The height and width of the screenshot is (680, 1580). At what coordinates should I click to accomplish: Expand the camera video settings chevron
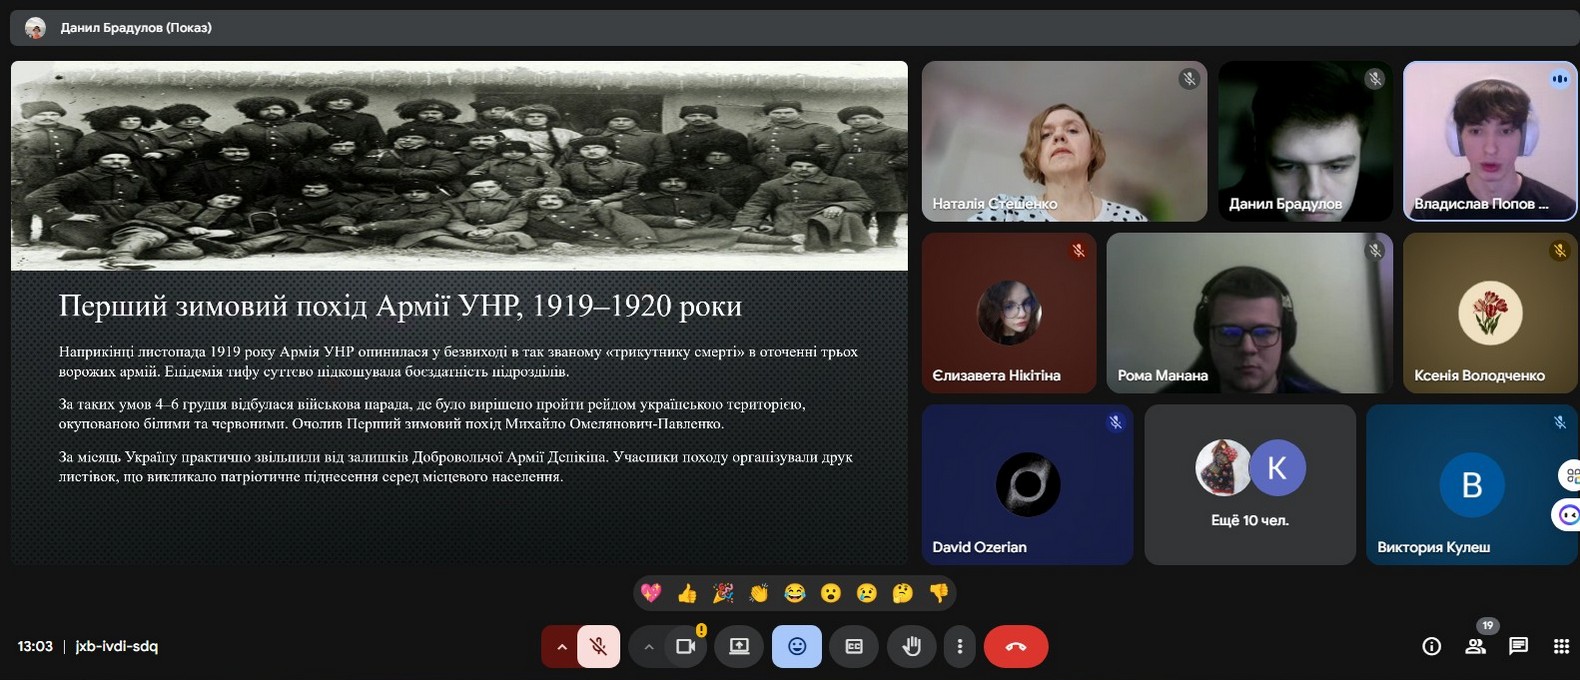648,647
